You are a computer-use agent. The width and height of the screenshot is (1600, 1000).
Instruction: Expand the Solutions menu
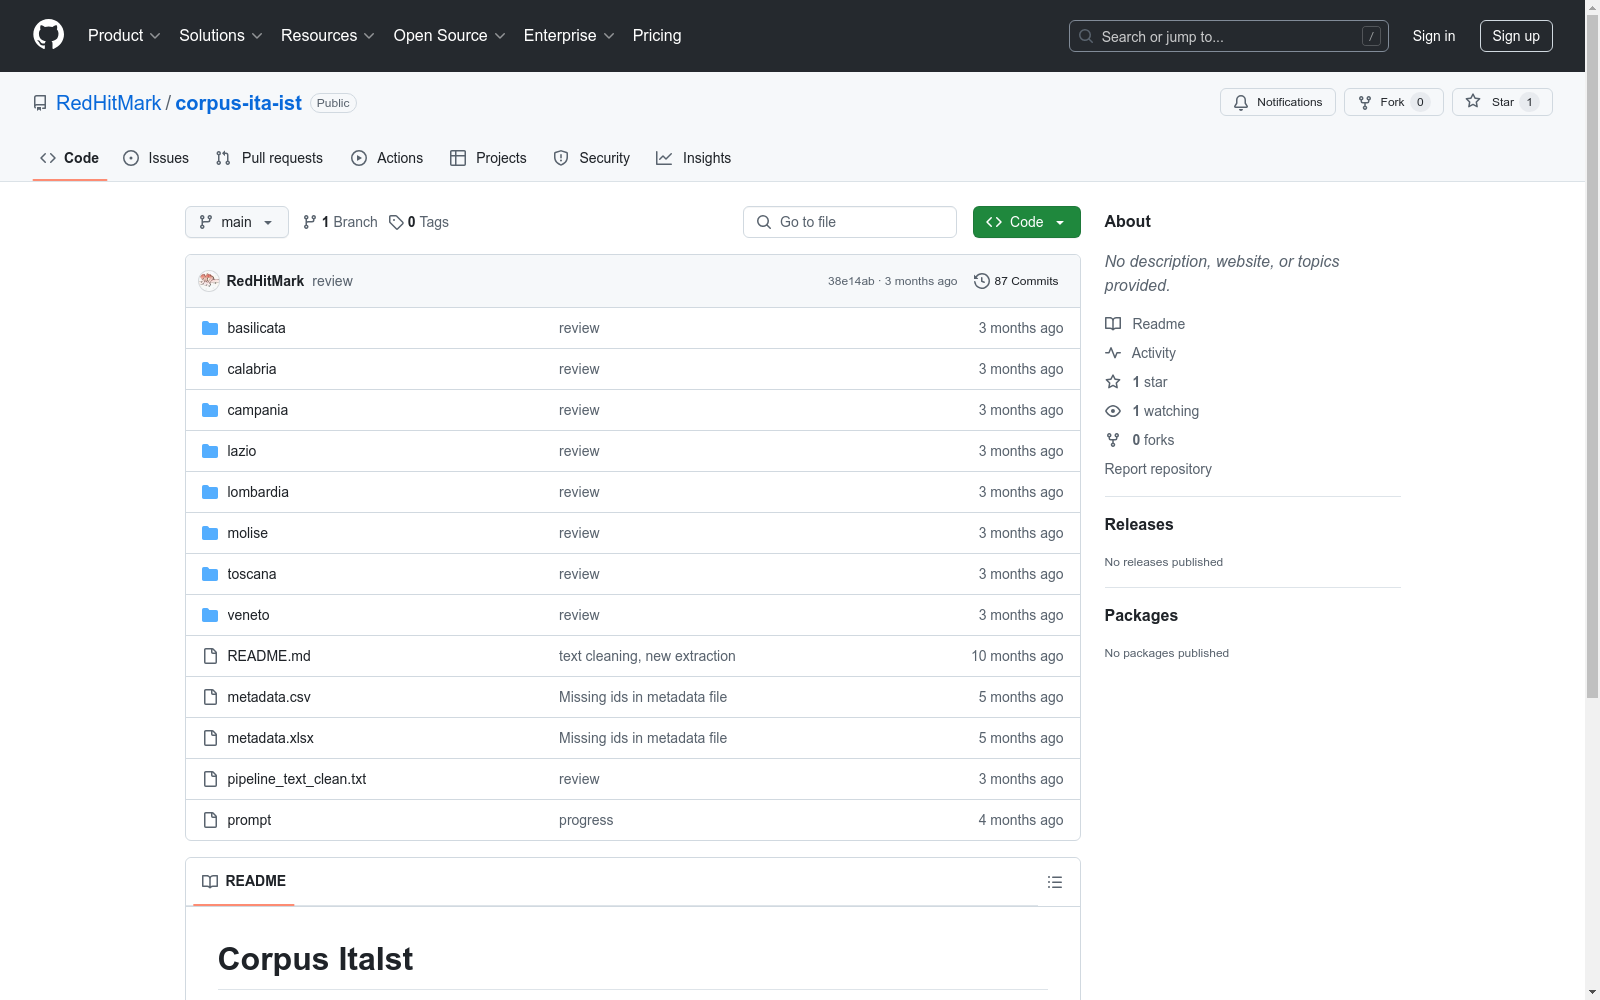[221, 35]
